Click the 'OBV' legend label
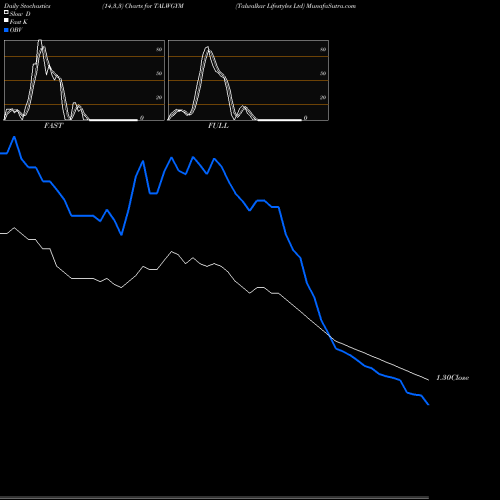 coord(16,30)
